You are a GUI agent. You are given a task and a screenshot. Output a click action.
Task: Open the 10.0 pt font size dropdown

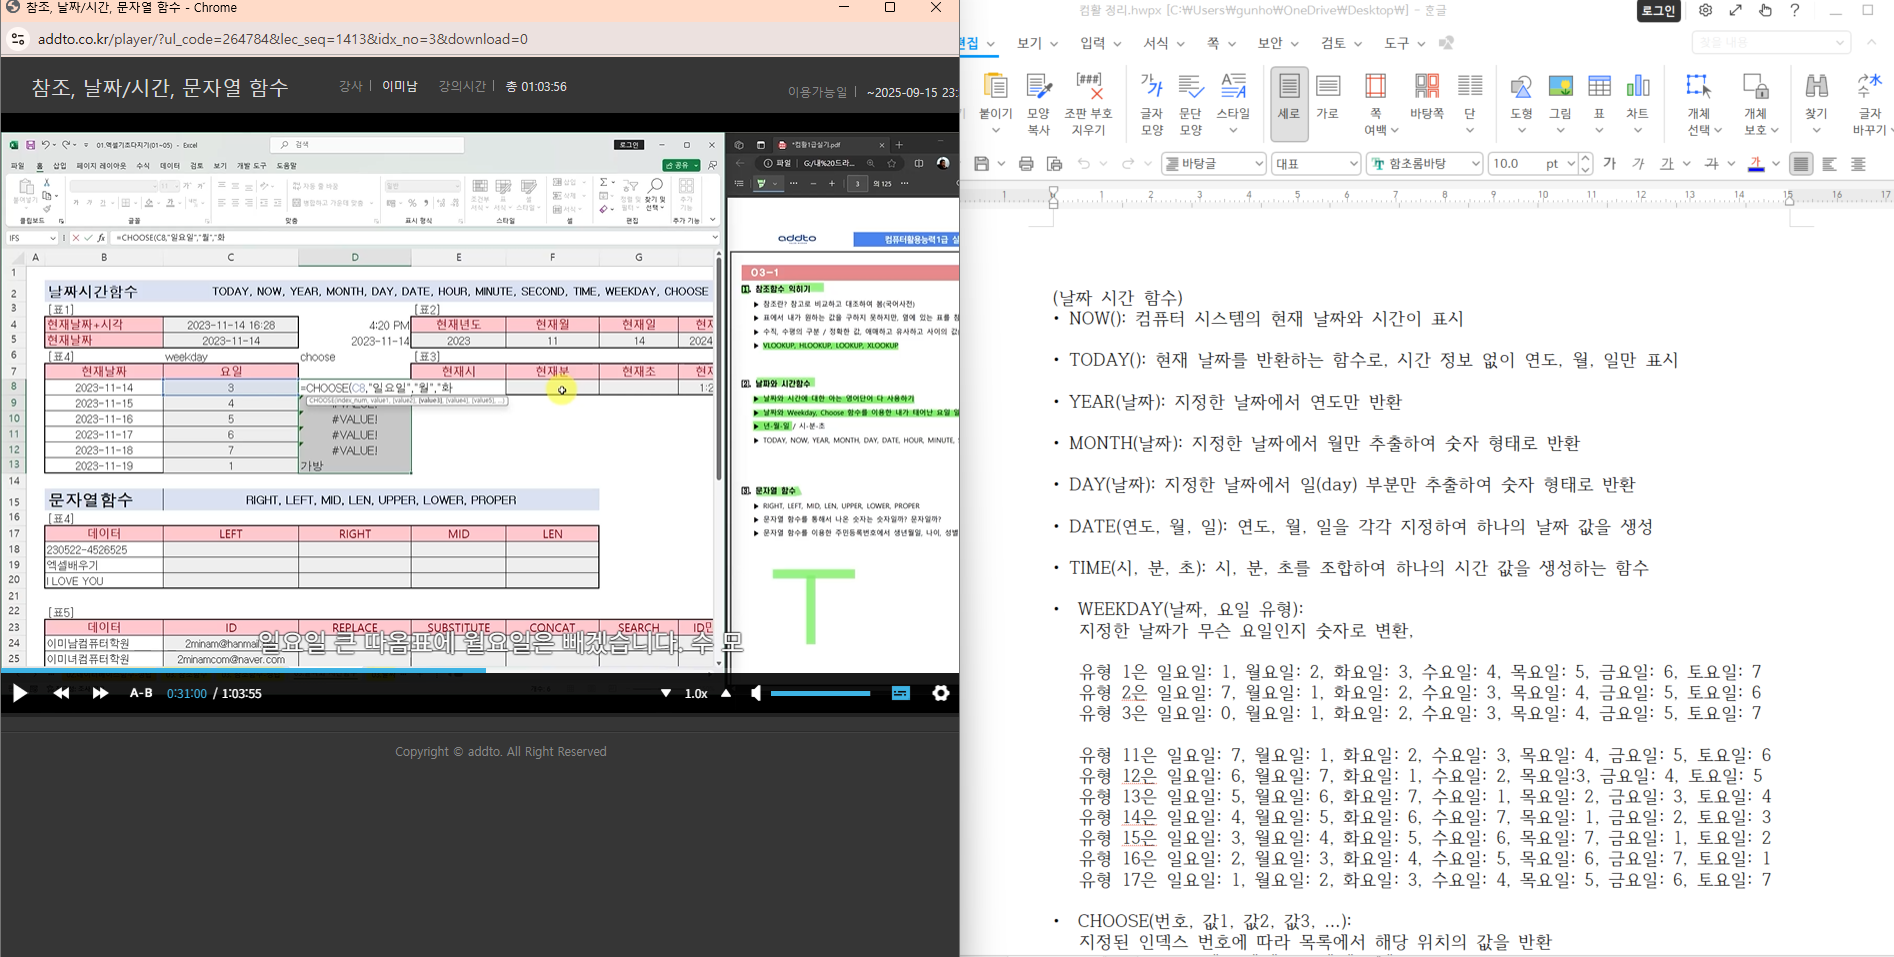coord(1571,164)
